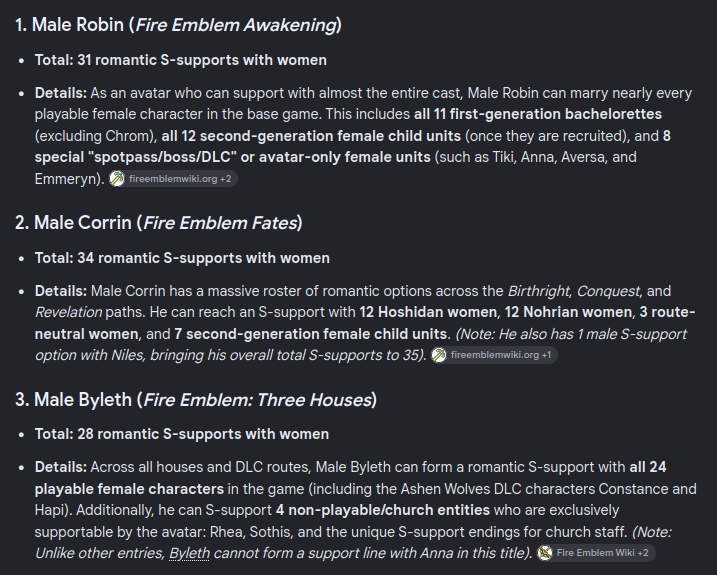Click the line Total: 34 romantic S-supports

point(182,258)
